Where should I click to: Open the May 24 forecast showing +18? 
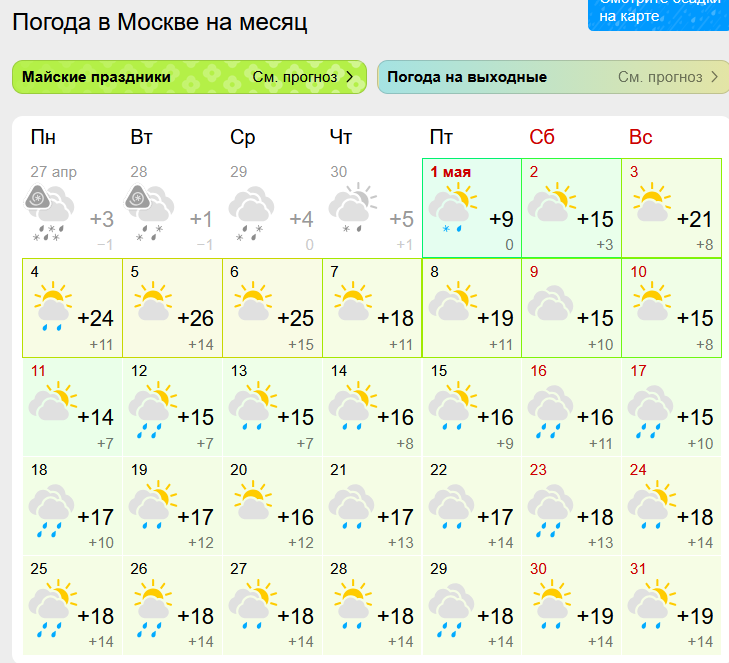[671, 506]
